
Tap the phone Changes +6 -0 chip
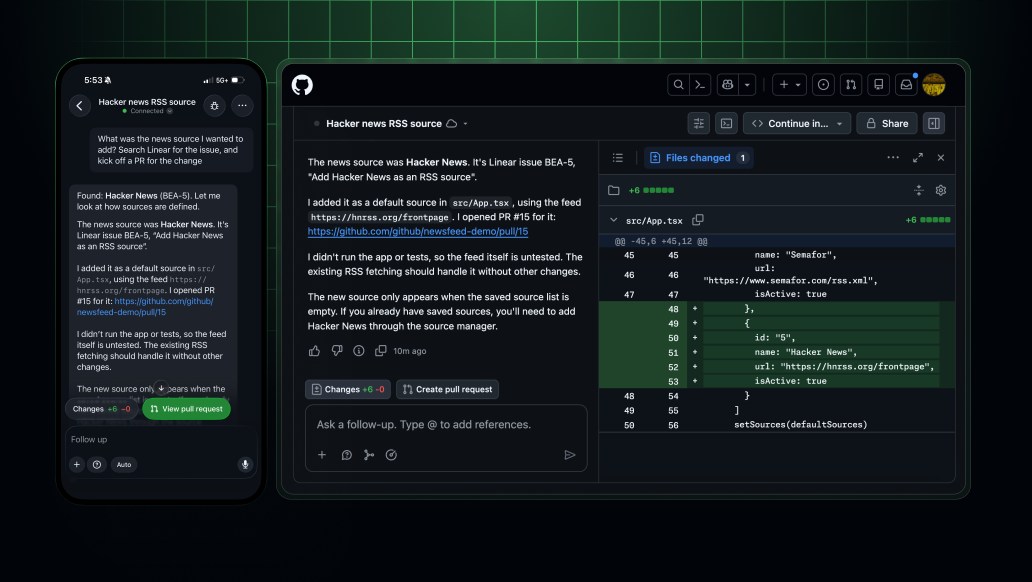click(x=101, y=409)
